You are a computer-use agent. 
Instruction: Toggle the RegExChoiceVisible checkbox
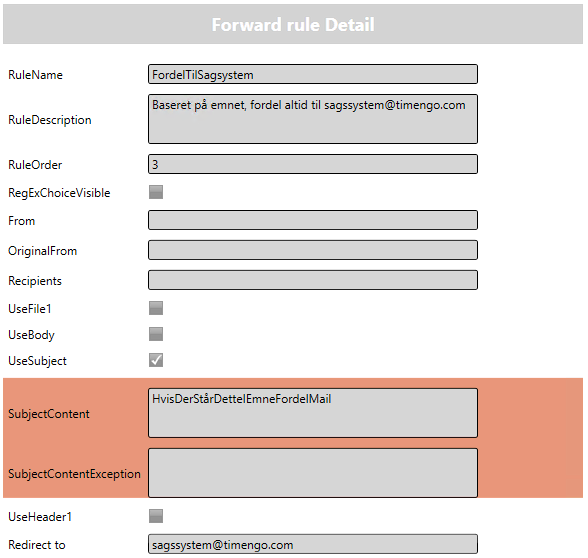(x=156, y=192)
